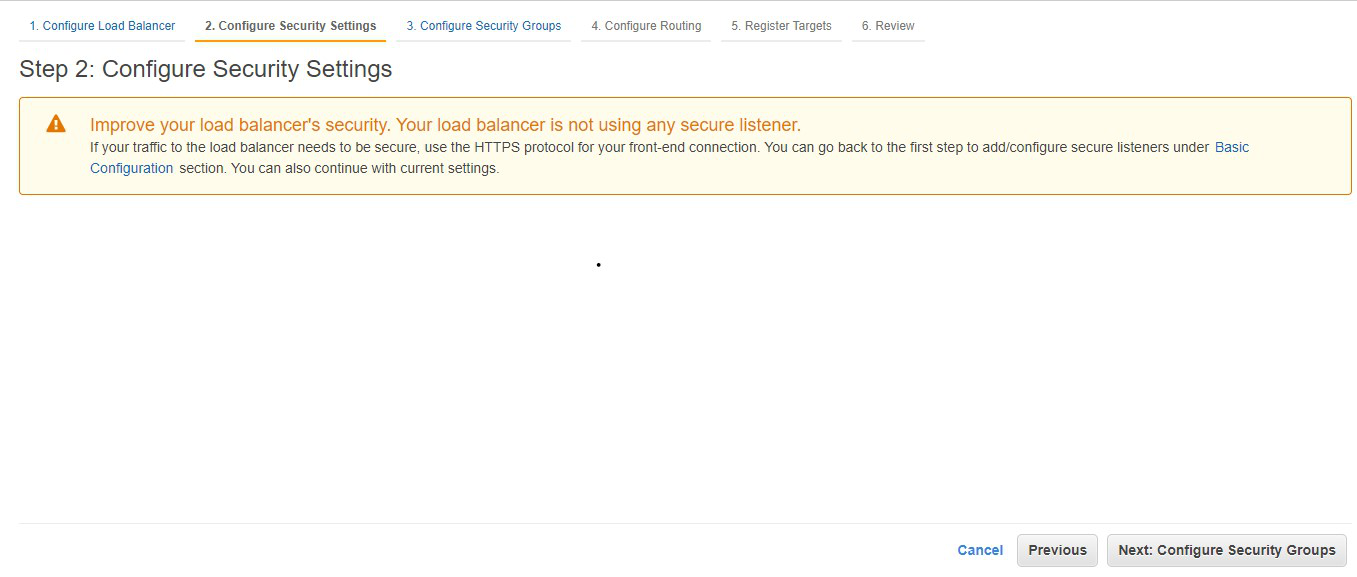Switch to the Configure Security Groups tab
This screenshot has width=1357, height=577.
coord(483,26)
